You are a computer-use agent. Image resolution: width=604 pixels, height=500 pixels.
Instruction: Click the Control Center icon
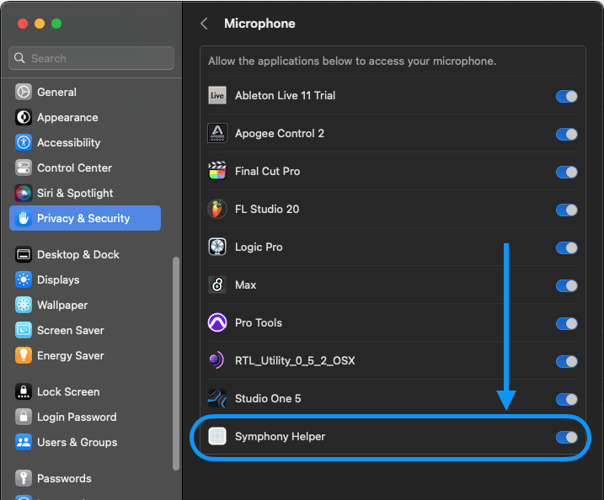pyautogui.click(x=23, y=168)
